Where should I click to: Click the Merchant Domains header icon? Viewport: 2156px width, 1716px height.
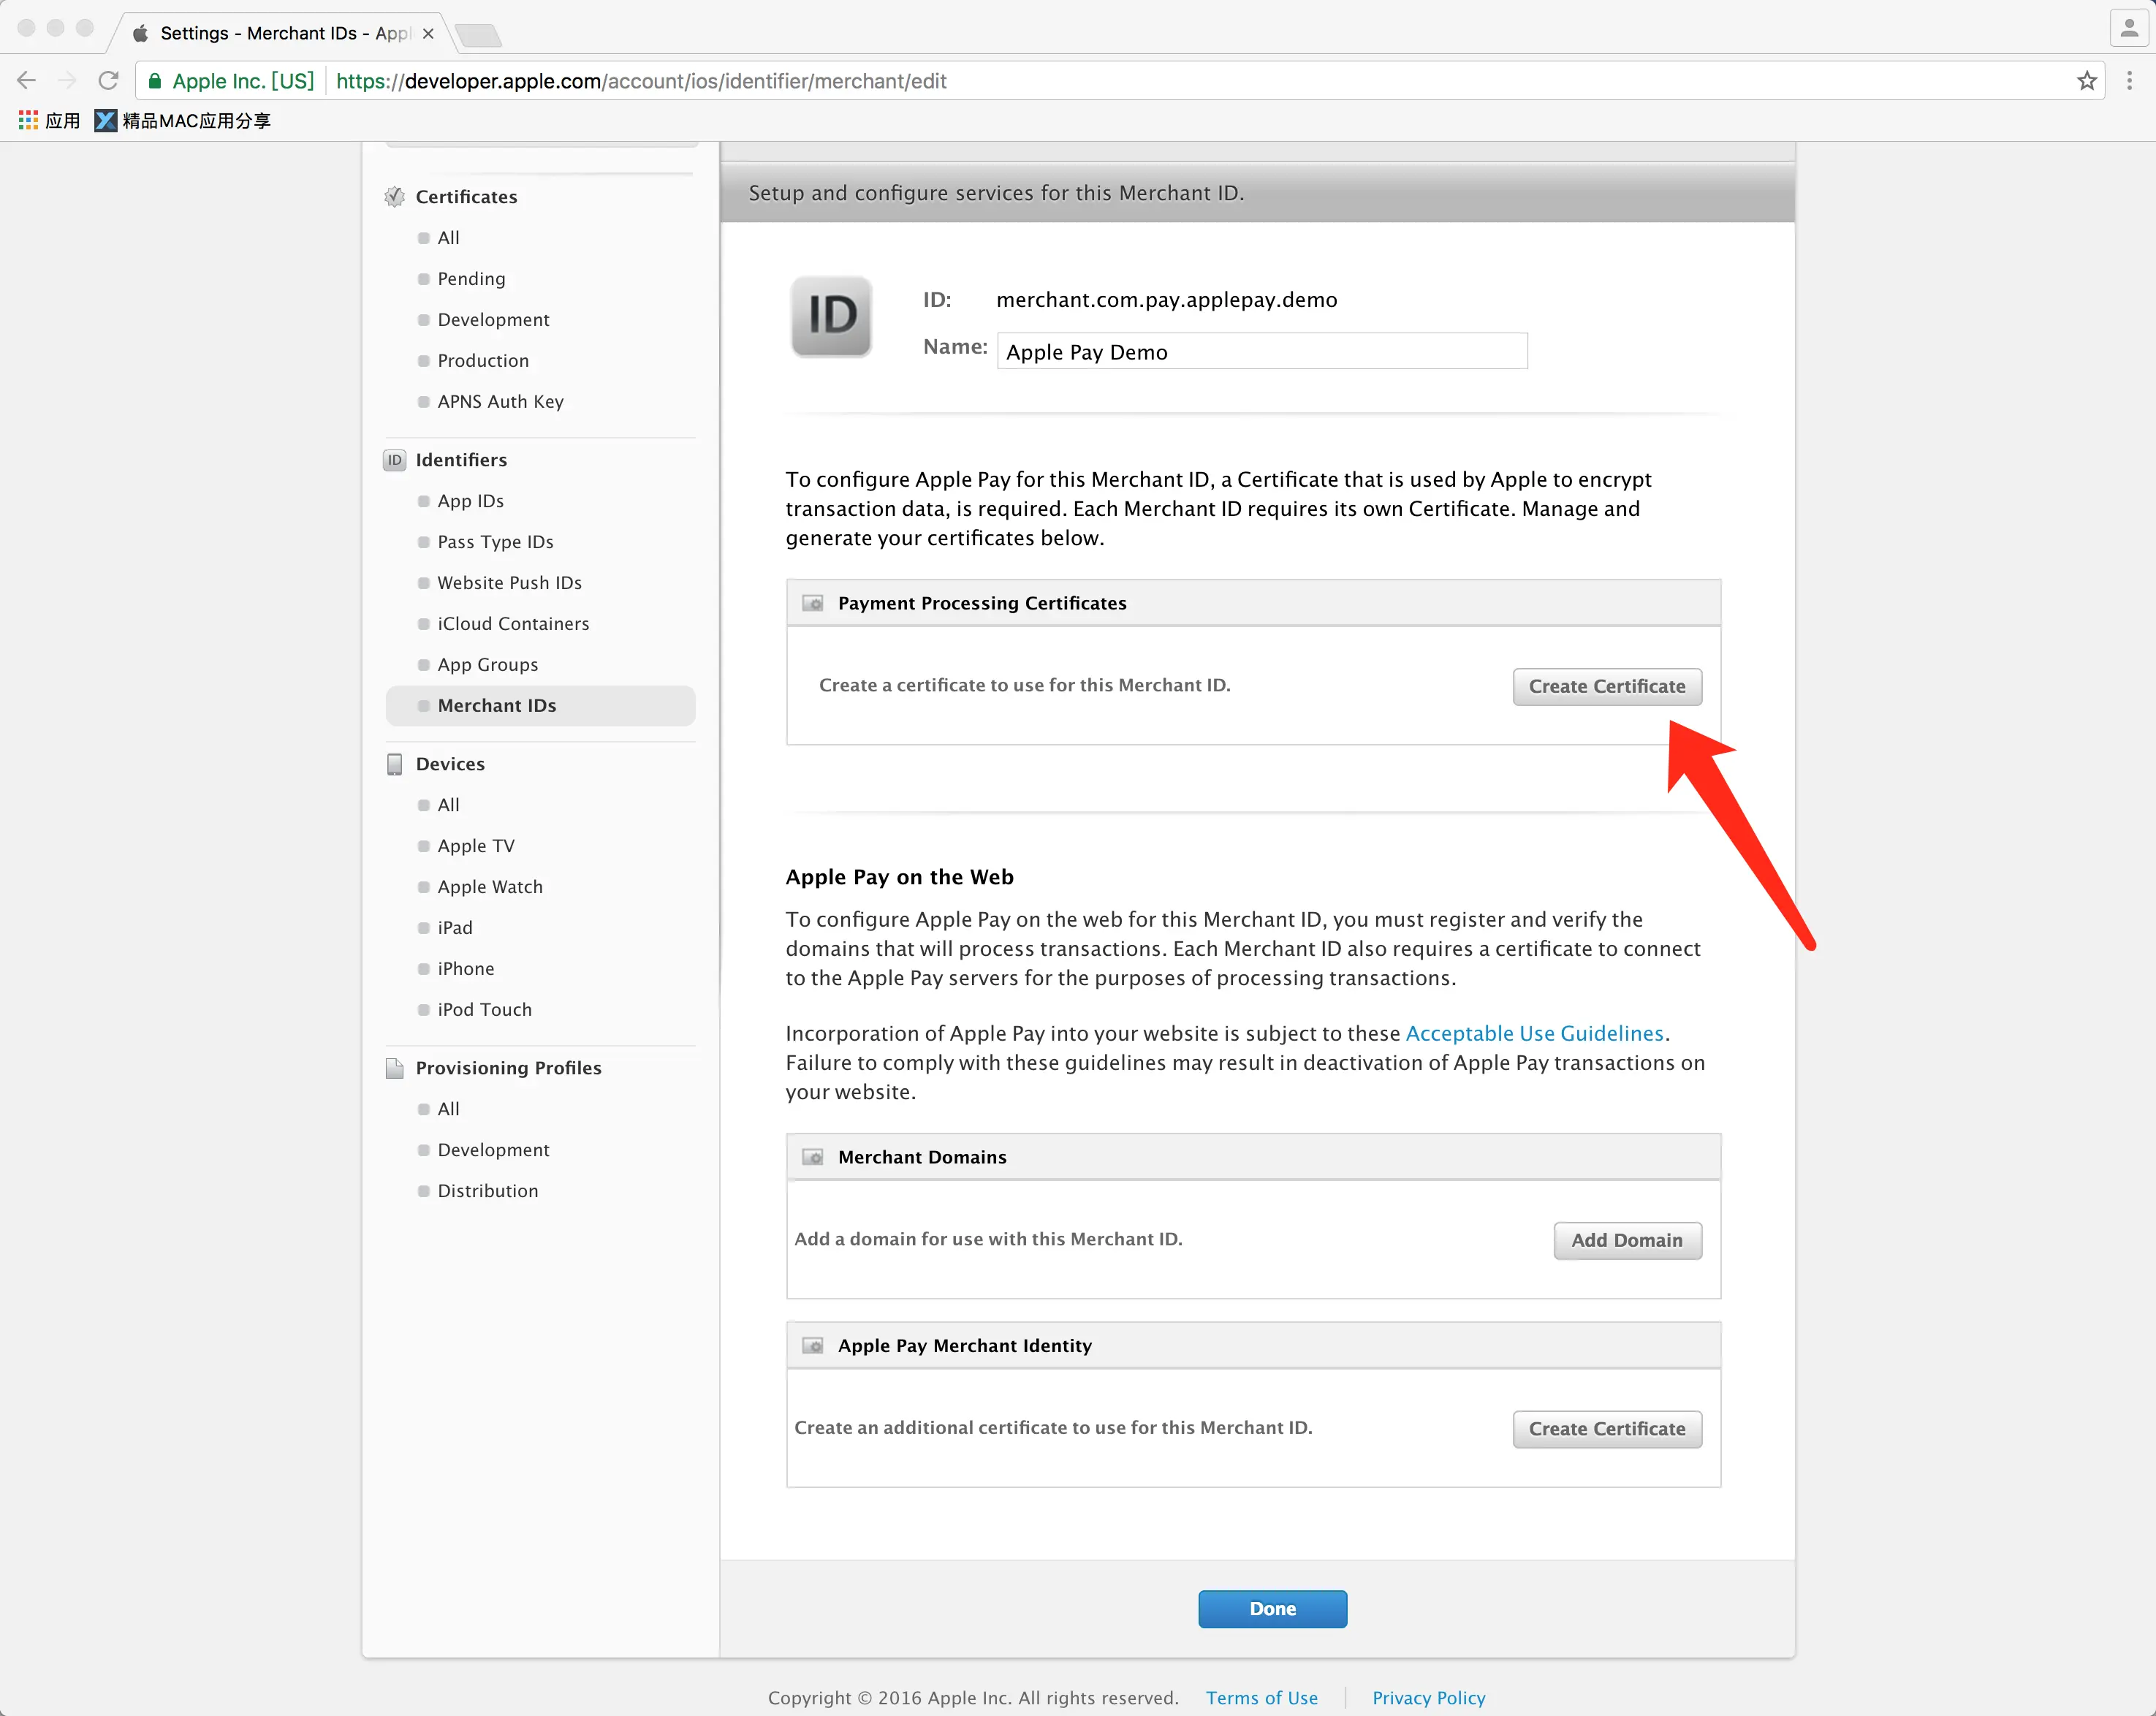[813, 1157]
